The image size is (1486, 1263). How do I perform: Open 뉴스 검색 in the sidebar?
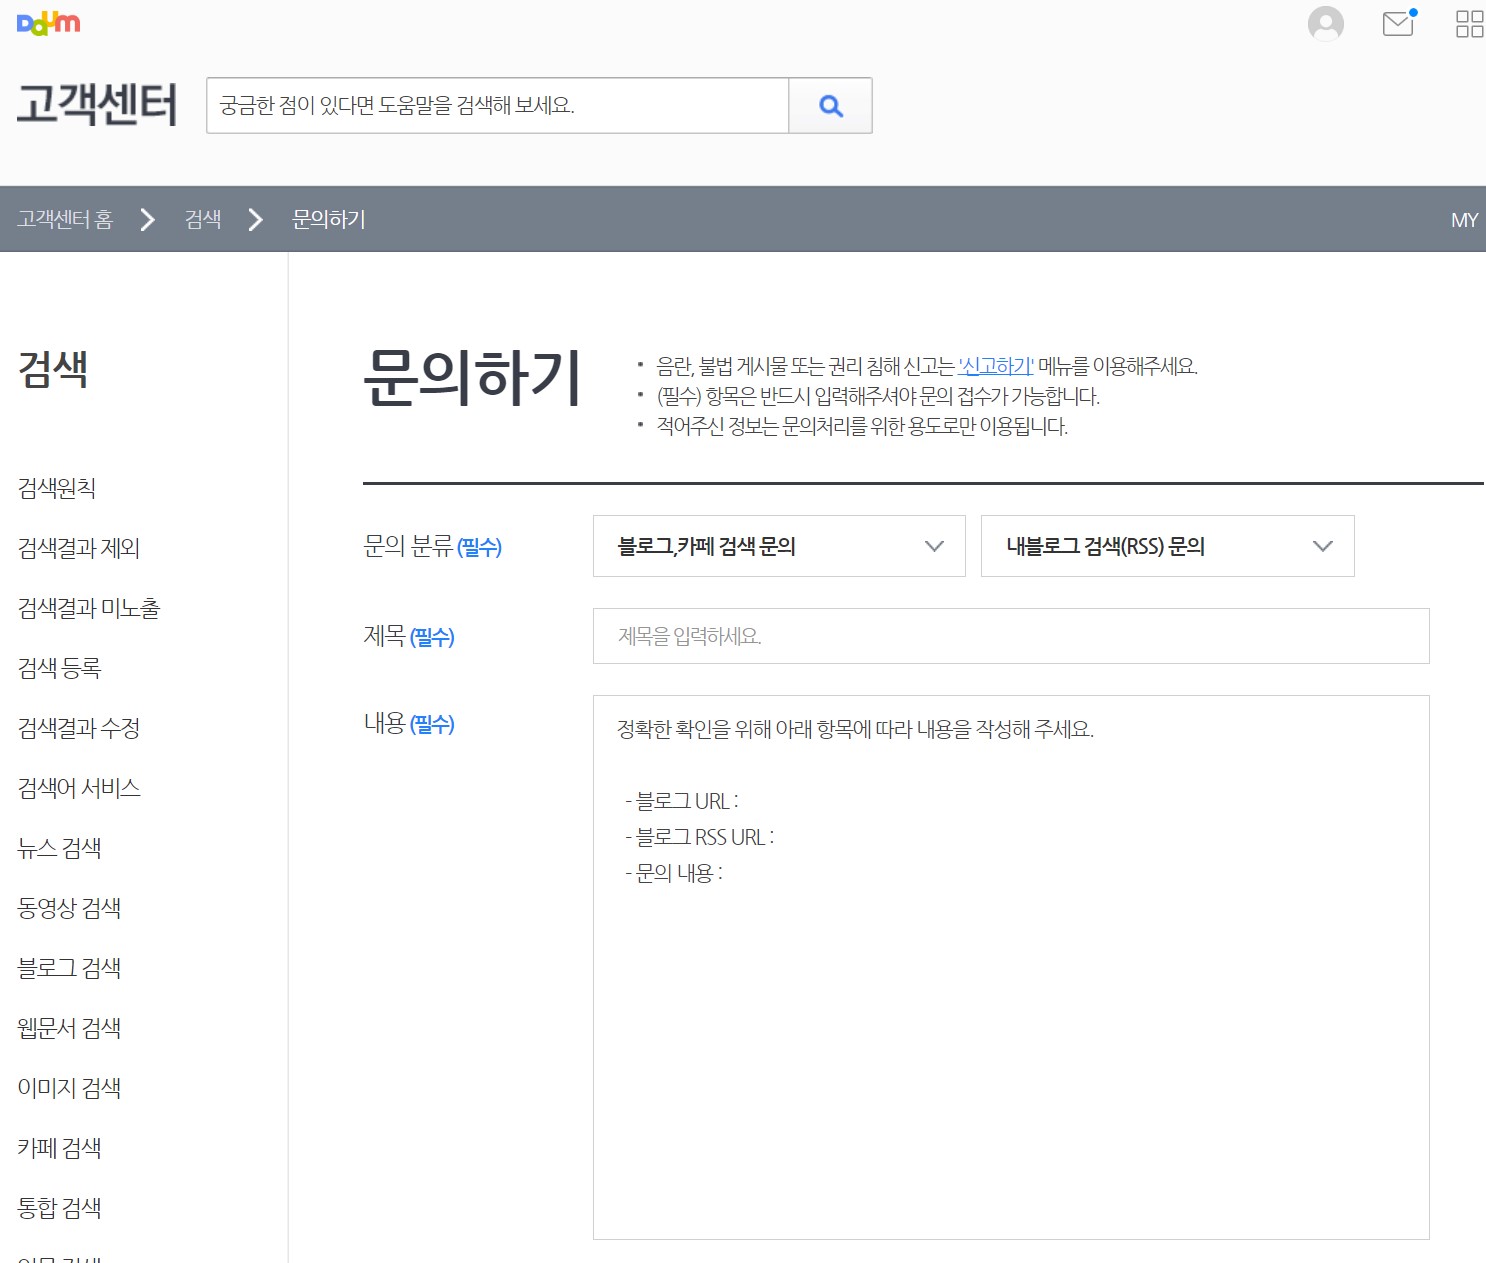60,848
